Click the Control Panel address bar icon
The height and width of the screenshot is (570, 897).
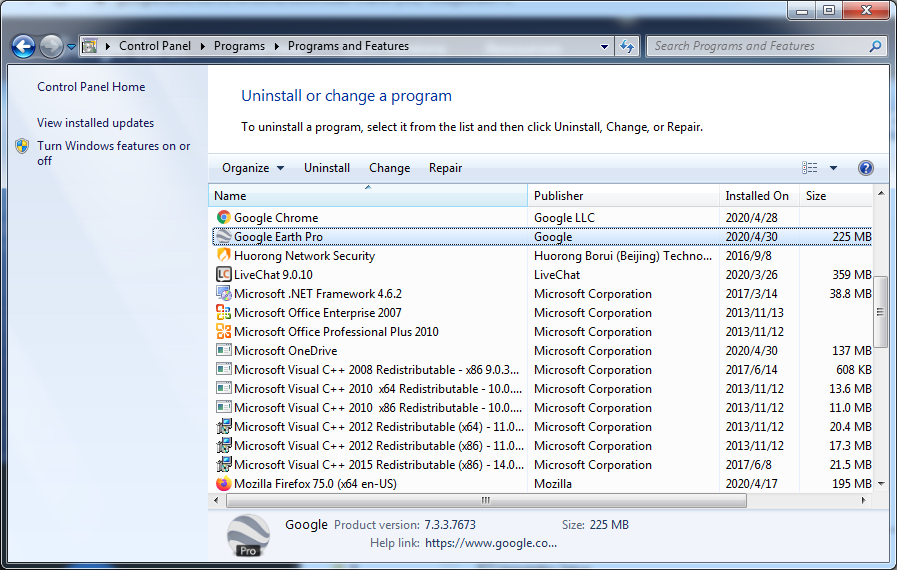(90, 46)
